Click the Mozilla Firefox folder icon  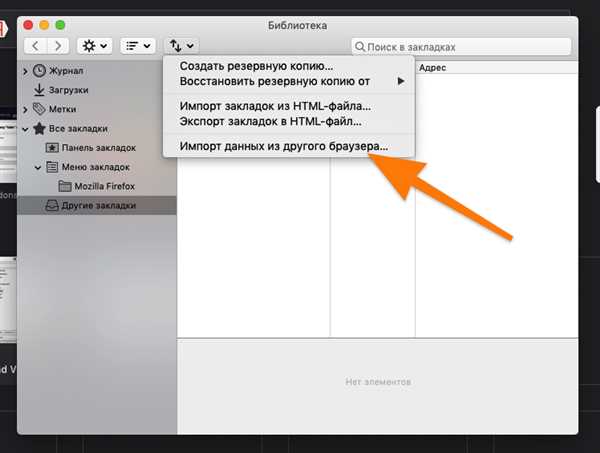click(65, 186)
